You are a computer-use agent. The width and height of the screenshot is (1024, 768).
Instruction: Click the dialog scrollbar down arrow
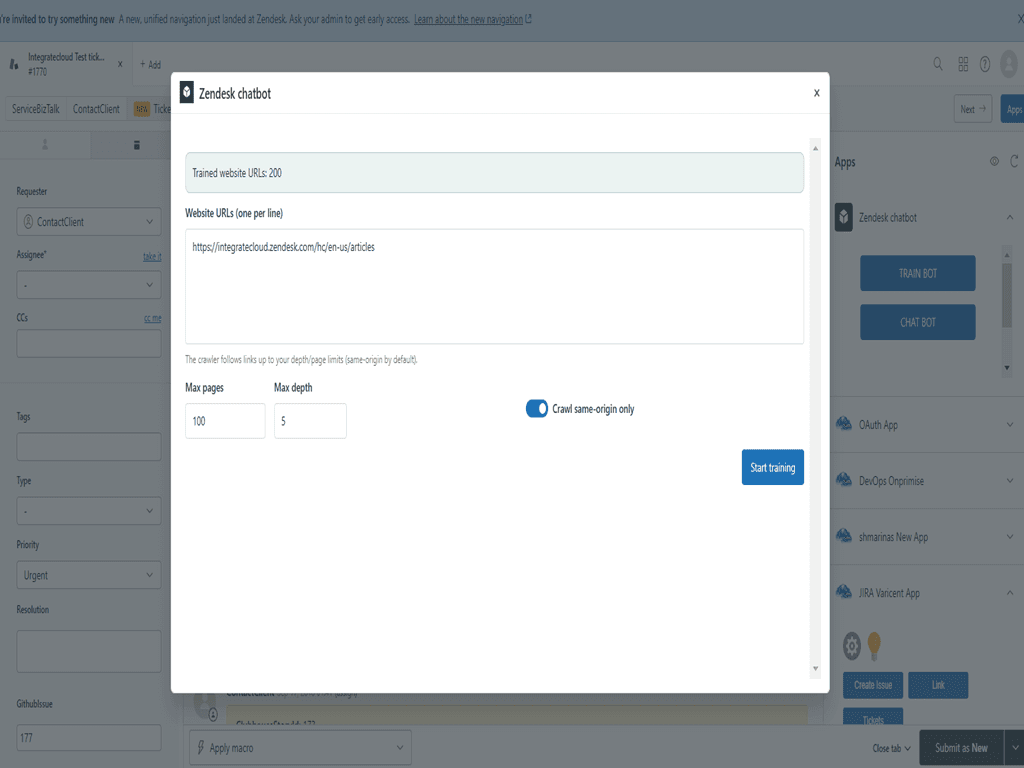coord(815,668)
